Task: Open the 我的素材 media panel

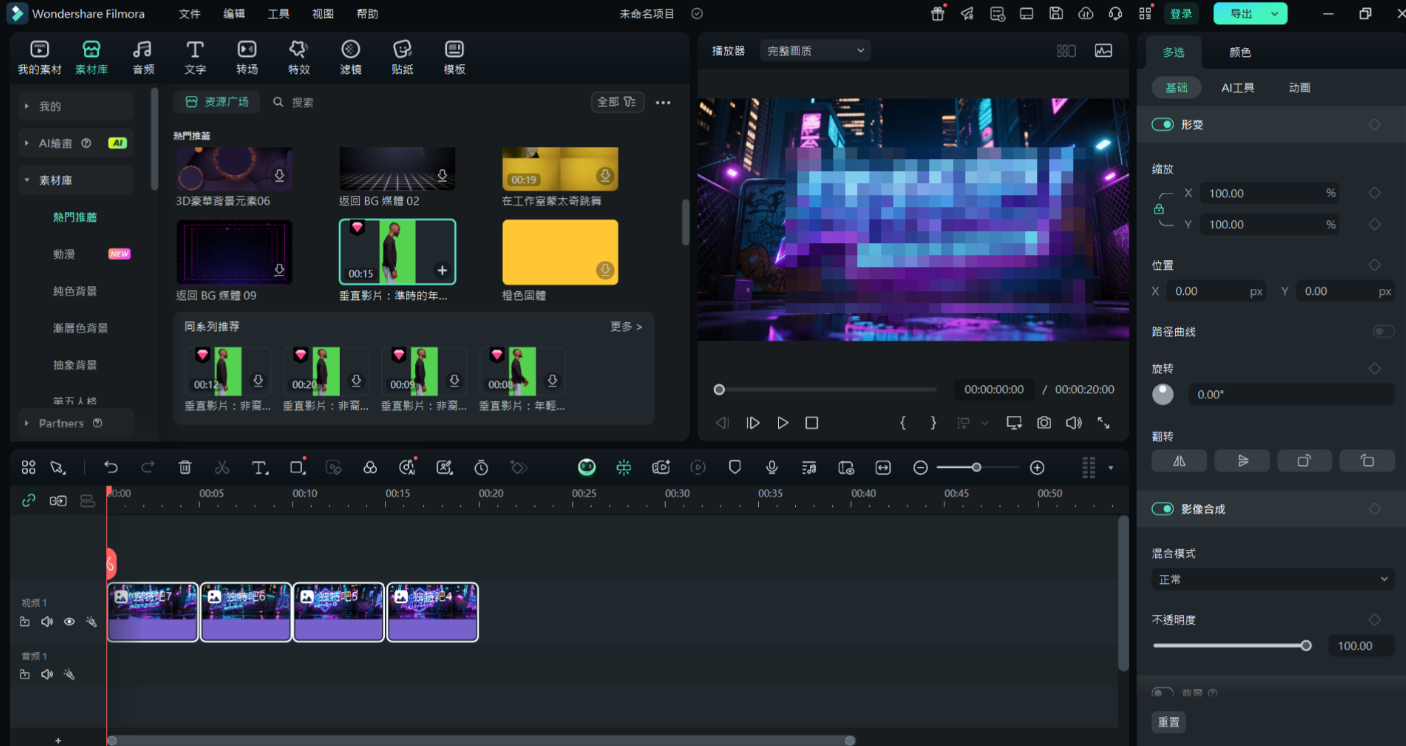Action: pyautogui.click(x=39, y=57)
